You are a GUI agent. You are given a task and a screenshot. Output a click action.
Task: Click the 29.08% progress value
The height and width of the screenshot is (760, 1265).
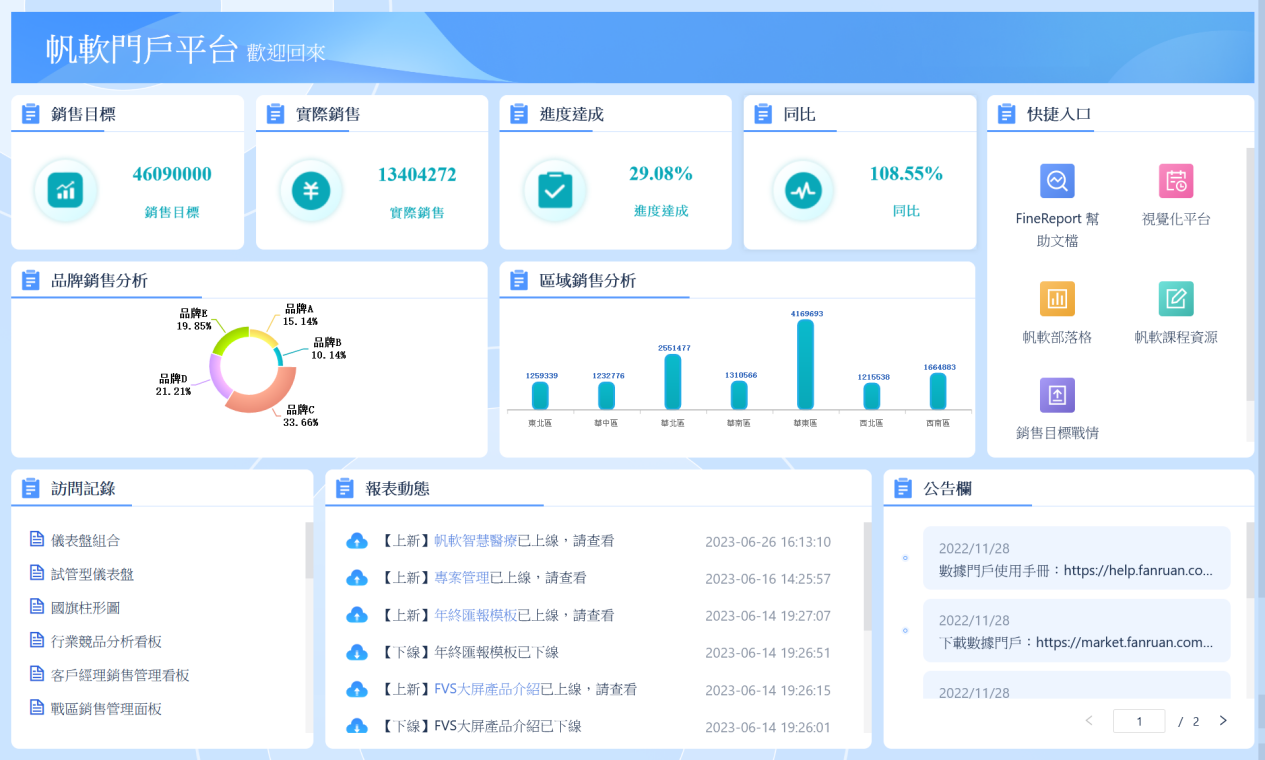click(661, 173)
